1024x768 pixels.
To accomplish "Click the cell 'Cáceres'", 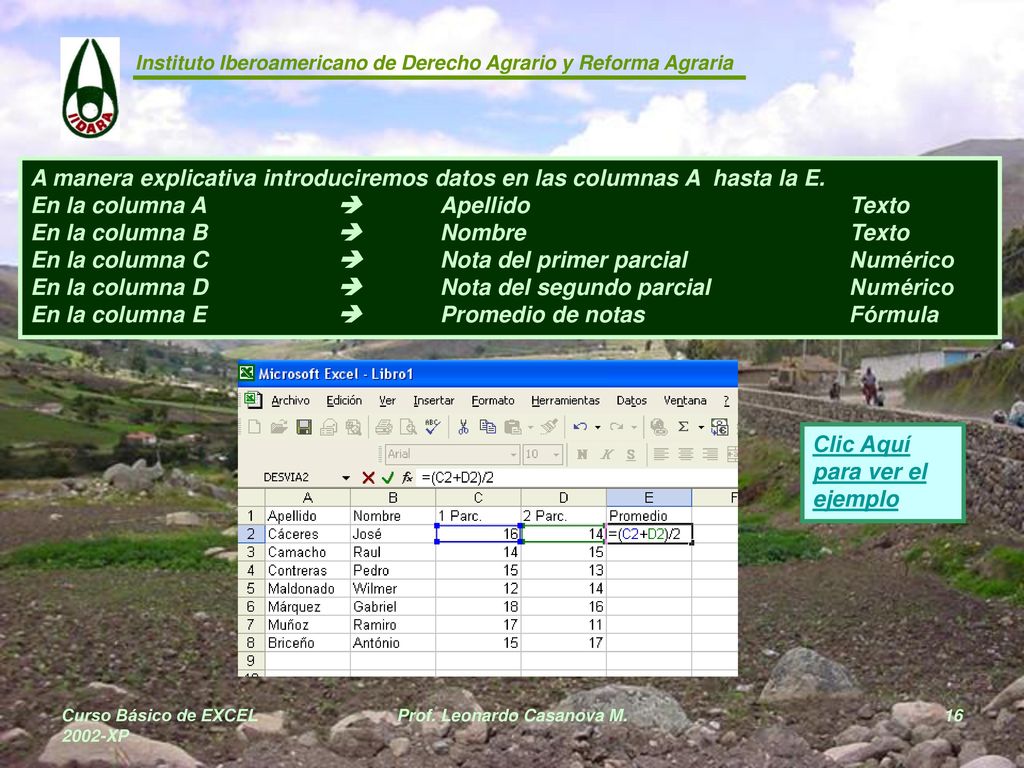I will pyautogui.click(x=308, y=534).
